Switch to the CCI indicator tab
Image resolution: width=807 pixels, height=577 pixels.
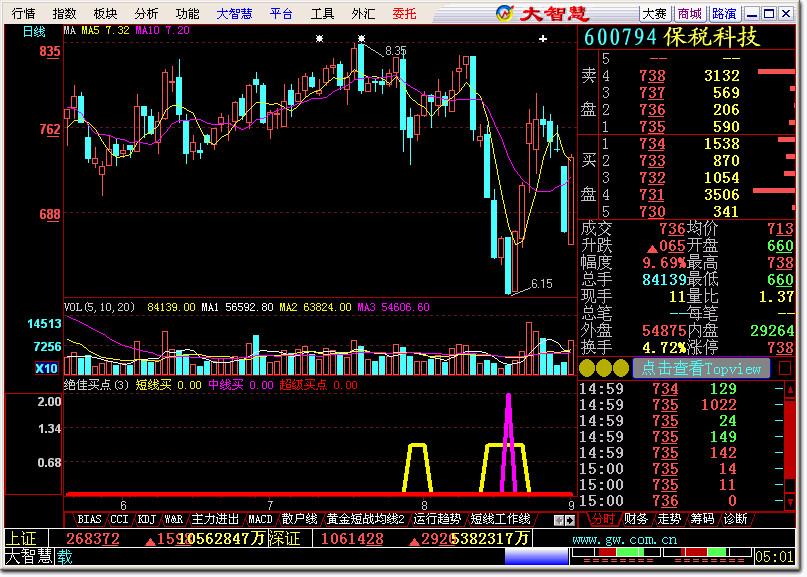(119, 519)
